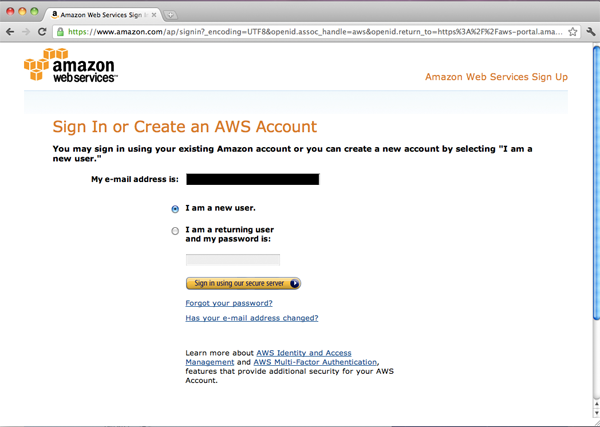Click the browser back arrow
This screenshot has width=600, height=427.
(x=11, y=32)
